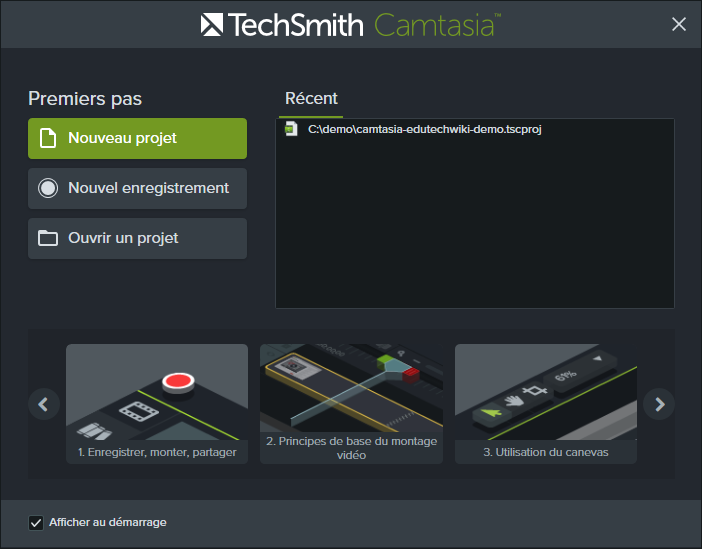The width and height of the screenshot is (702, 549).
Task: Close the Camtasia welcome window
Action: (x=679, y=24)
